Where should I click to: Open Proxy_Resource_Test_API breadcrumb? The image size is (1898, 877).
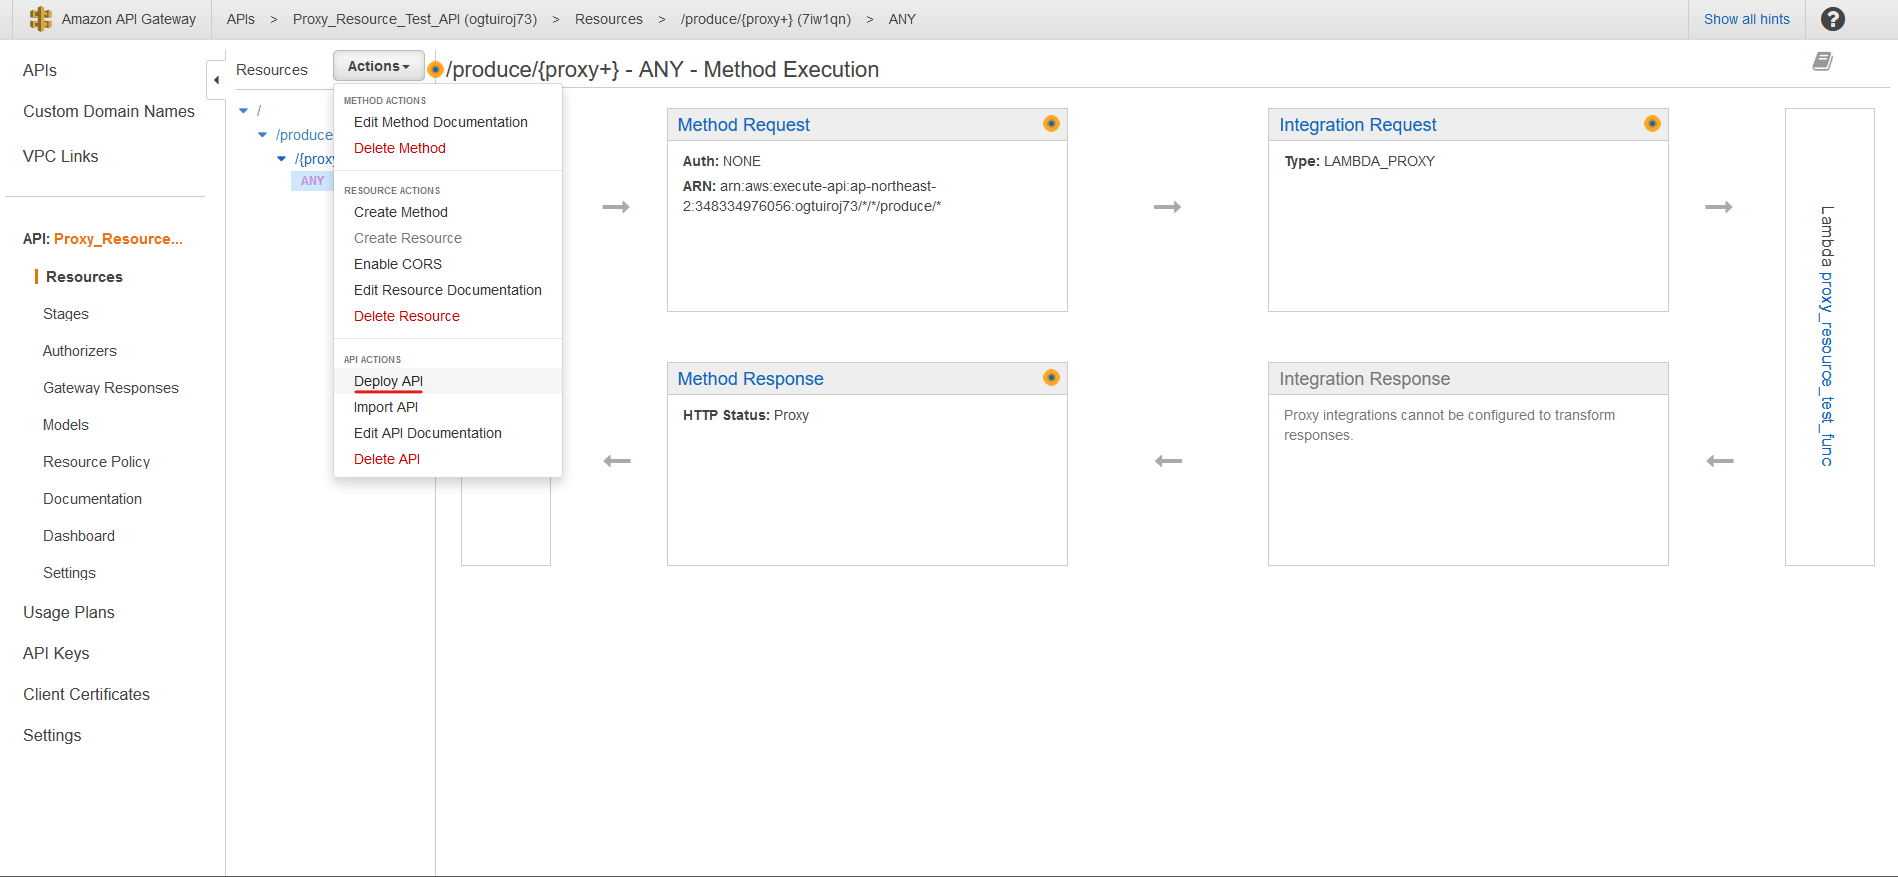pos(415,19)
